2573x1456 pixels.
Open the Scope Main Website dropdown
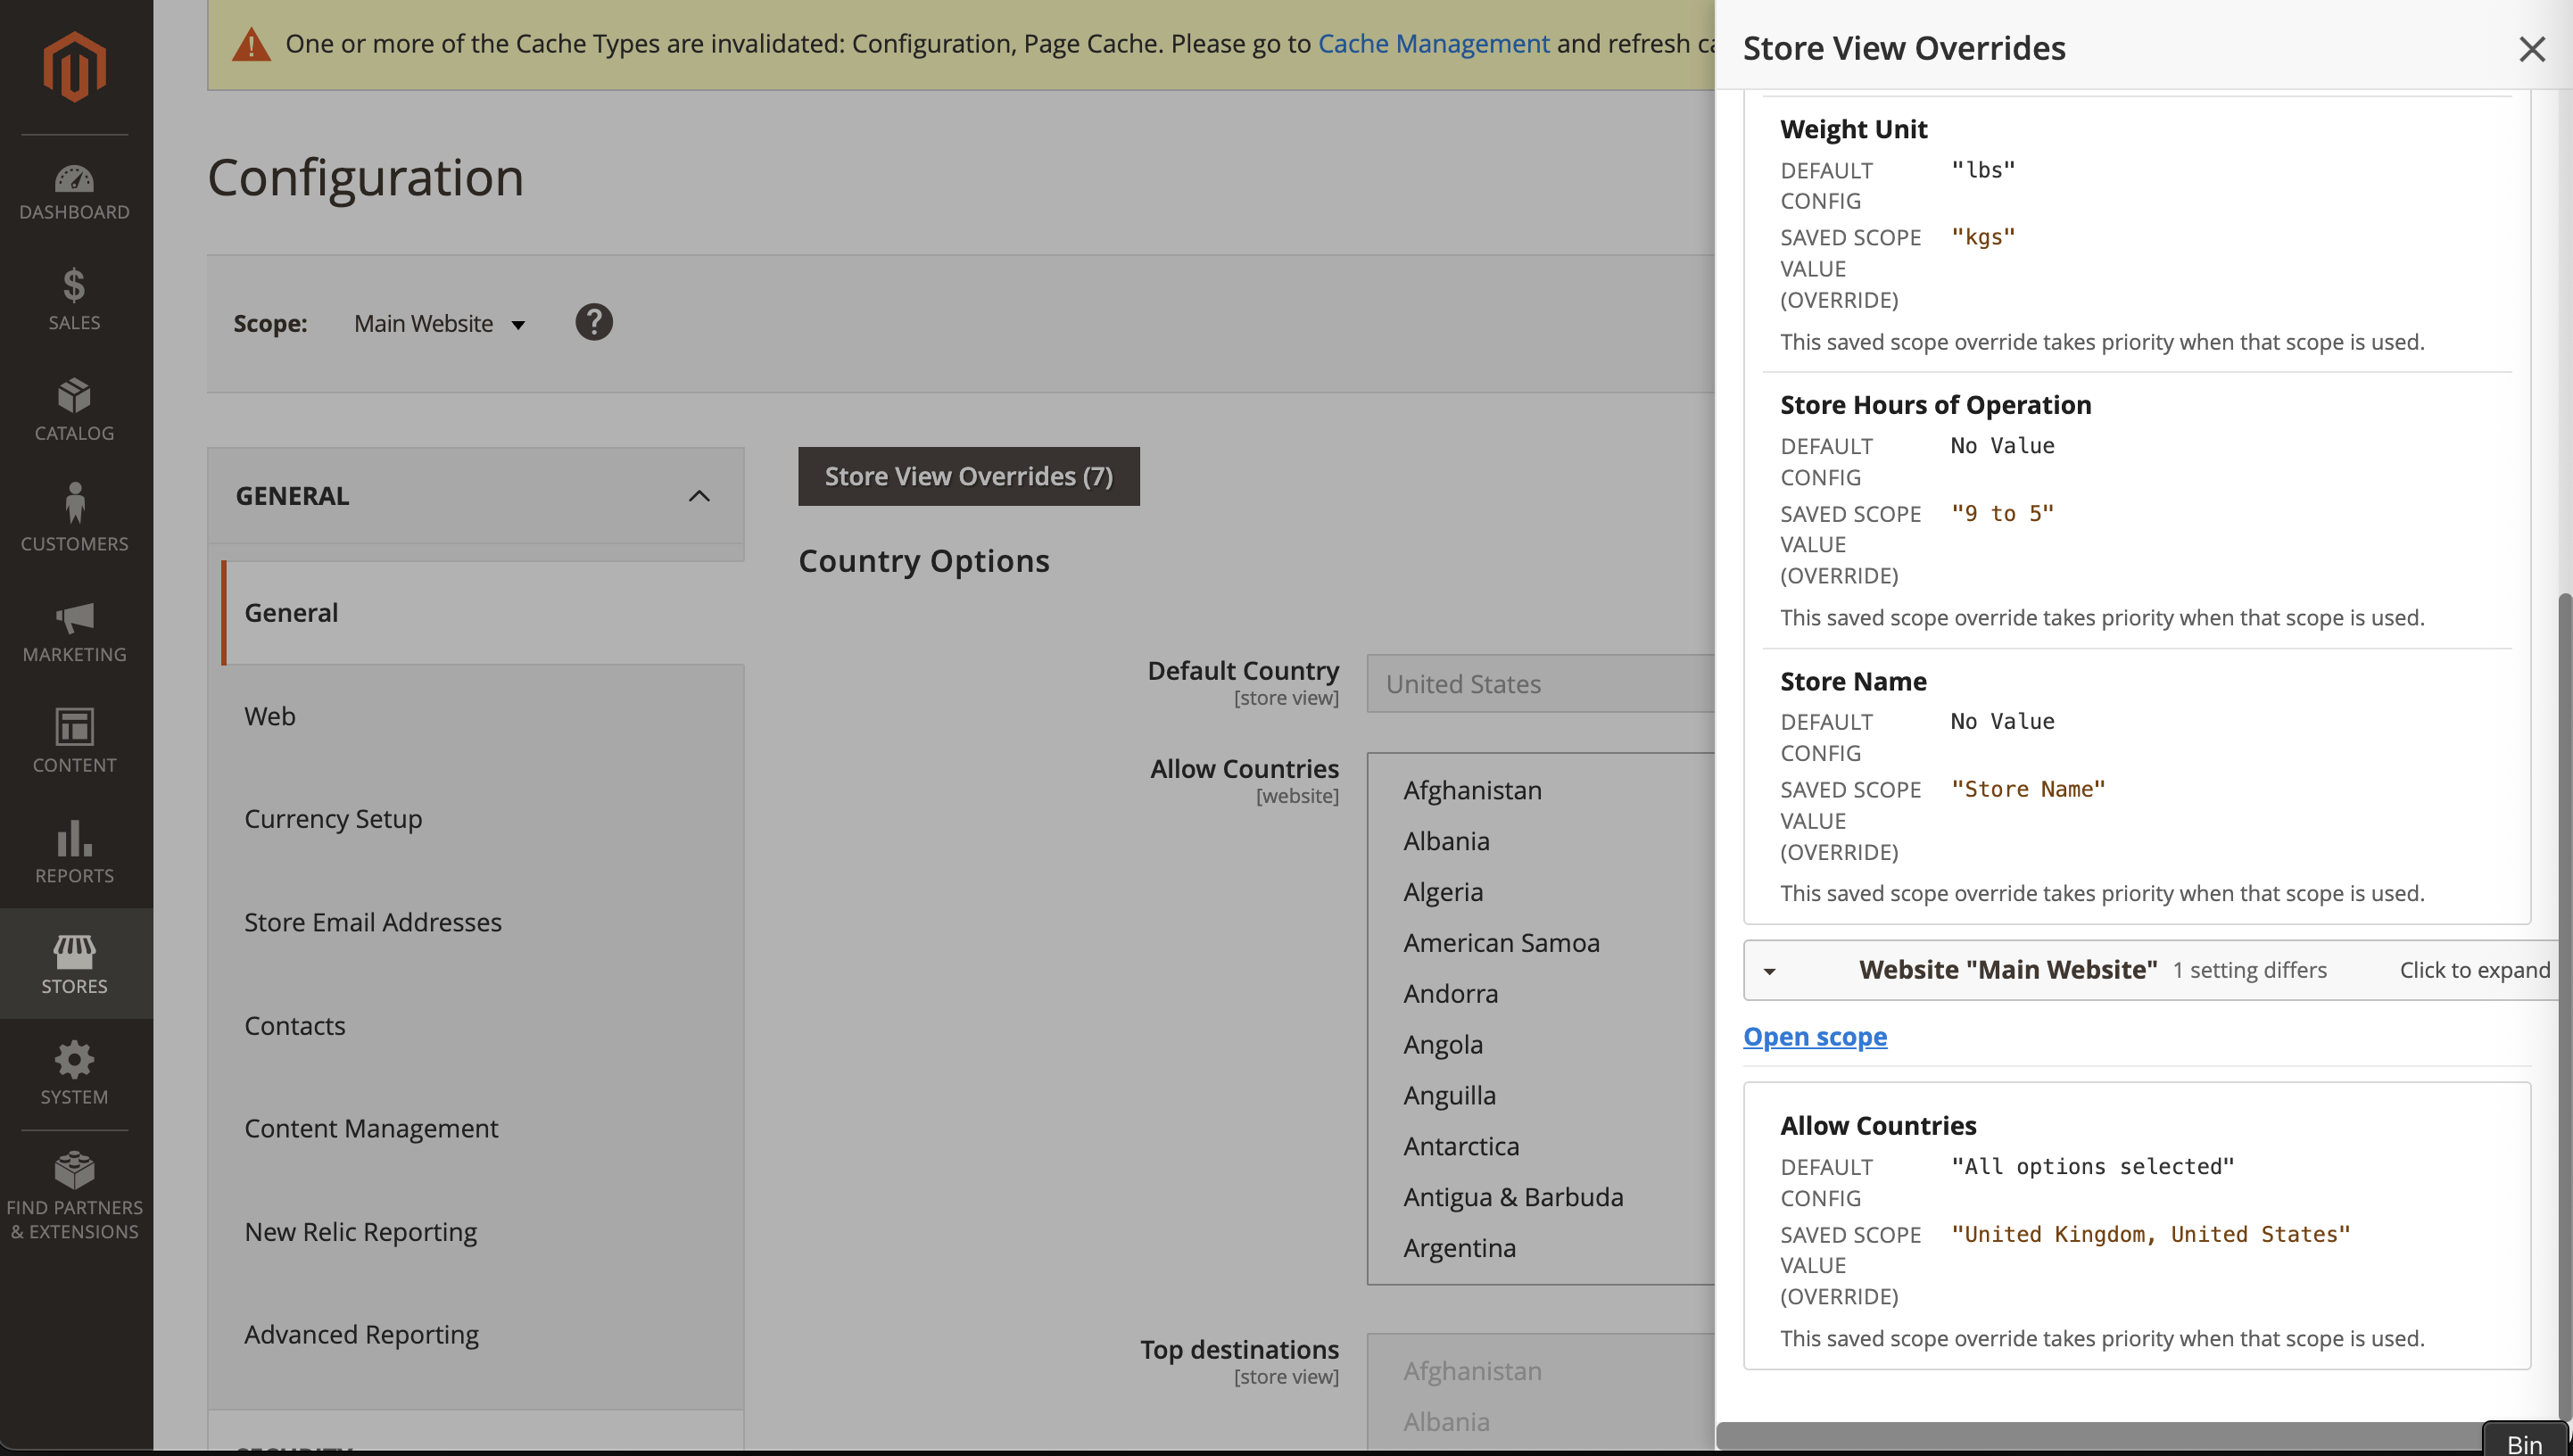pyautogui.click(x=440, y=324)
